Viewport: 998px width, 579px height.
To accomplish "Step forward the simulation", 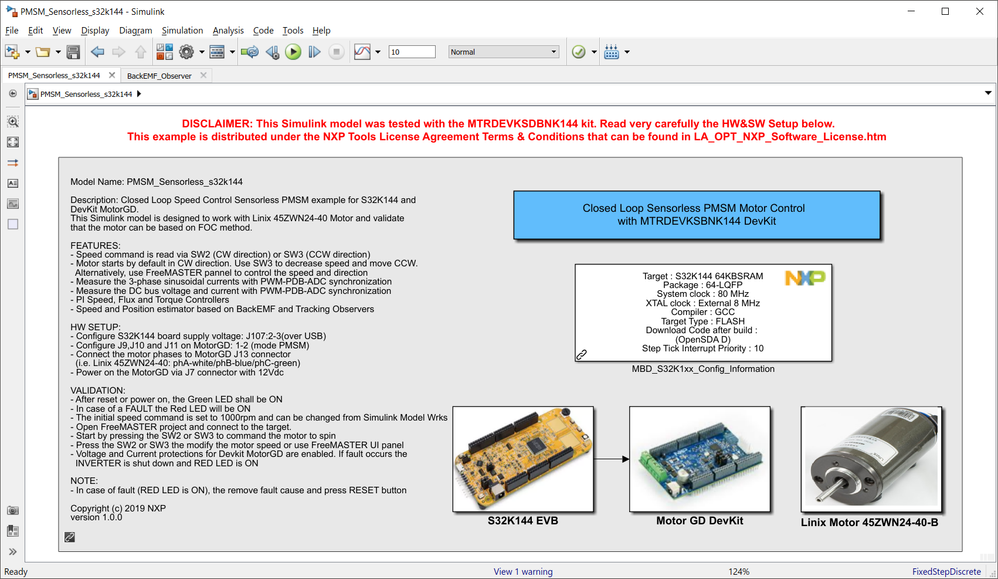I will [x=314, y=52].
